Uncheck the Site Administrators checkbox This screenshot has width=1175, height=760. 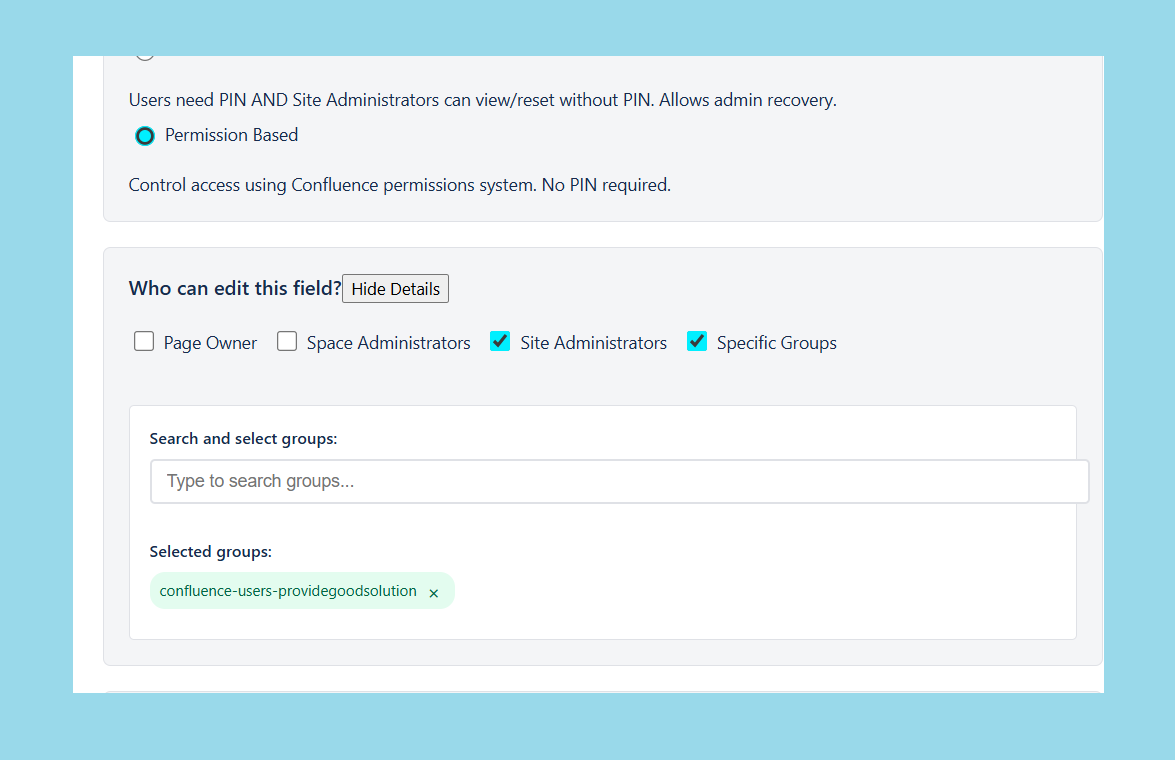(500, 342)
